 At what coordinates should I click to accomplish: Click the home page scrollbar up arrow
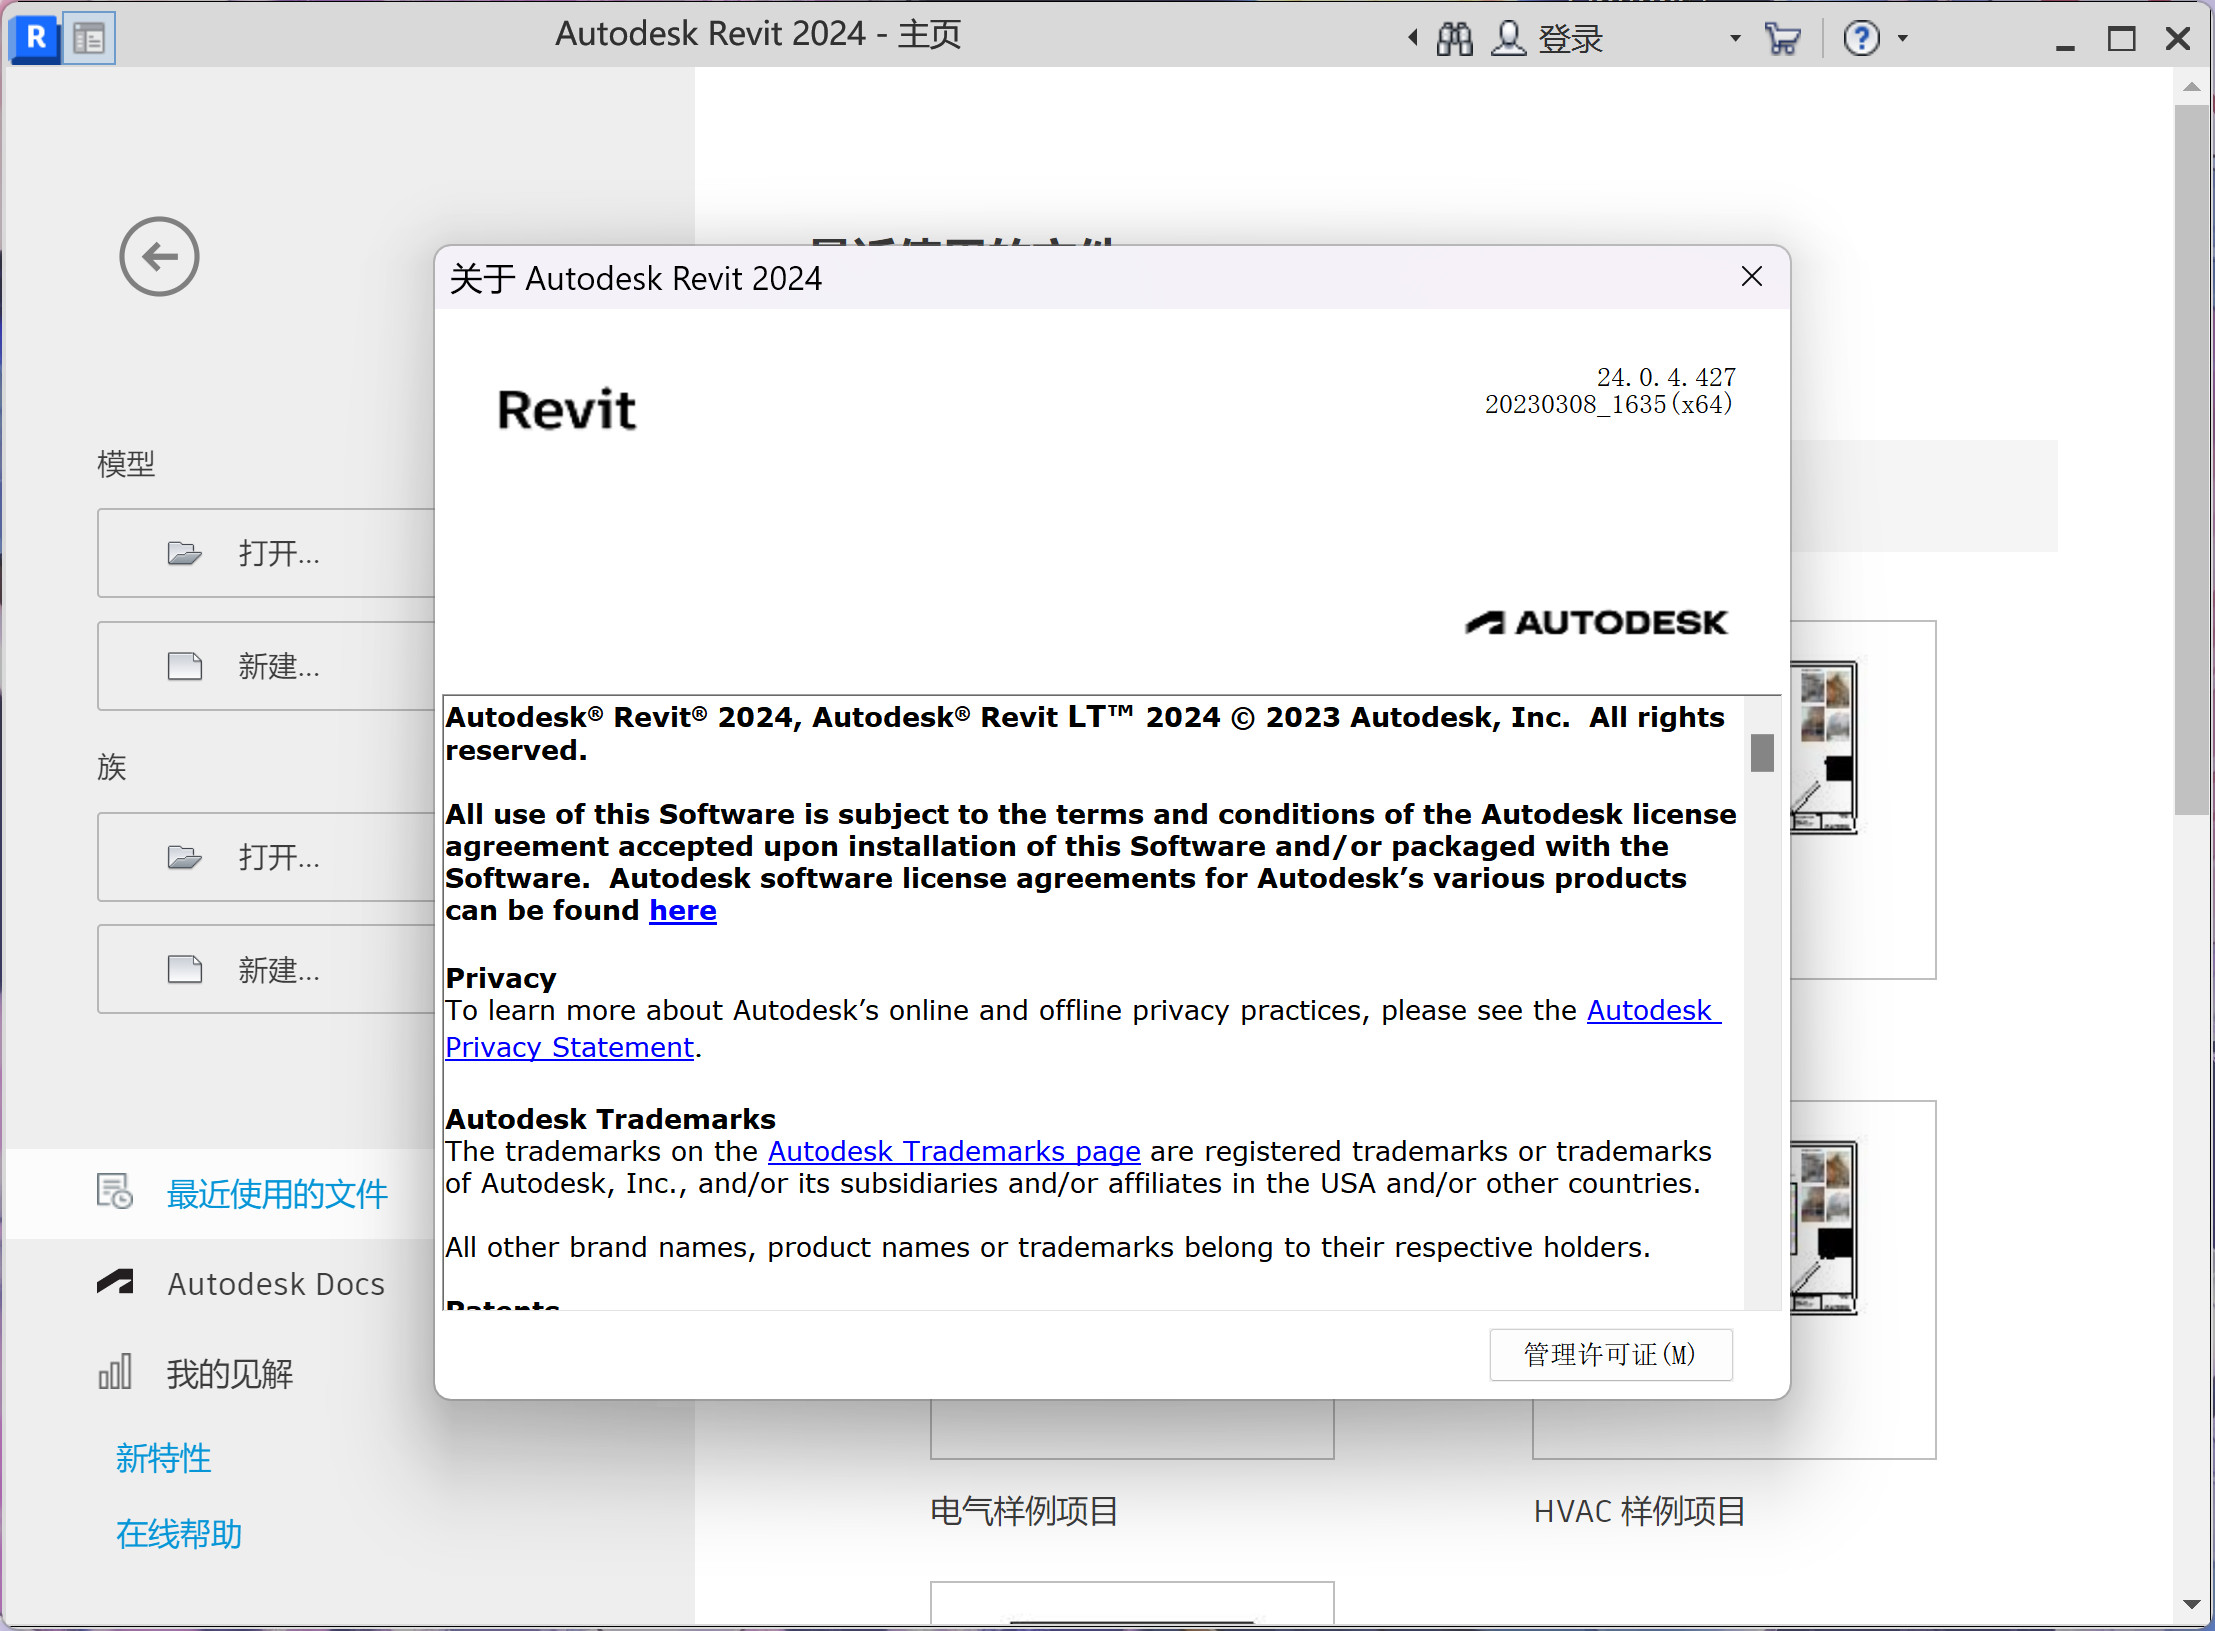point(2192,87)
